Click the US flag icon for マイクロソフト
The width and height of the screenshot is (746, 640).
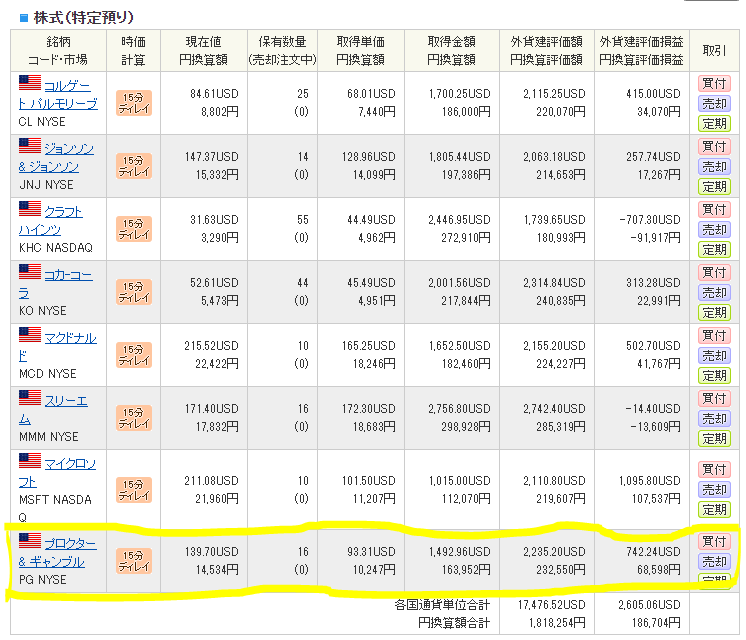[x=29, y=463]
